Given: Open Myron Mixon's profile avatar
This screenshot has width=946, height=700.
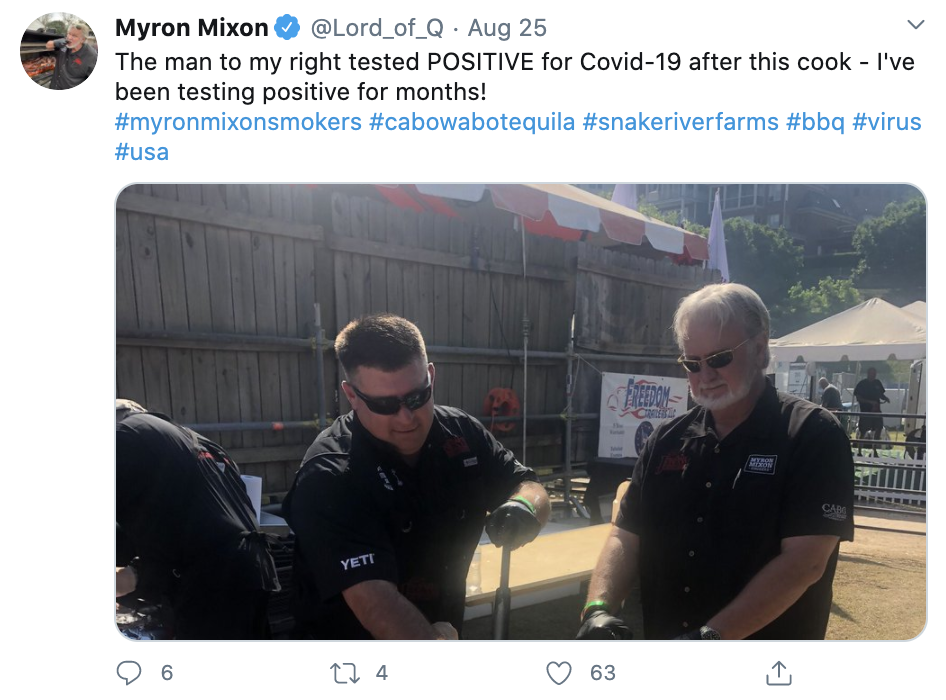Looking at the screenshot, I should click(x=59, y=51).
